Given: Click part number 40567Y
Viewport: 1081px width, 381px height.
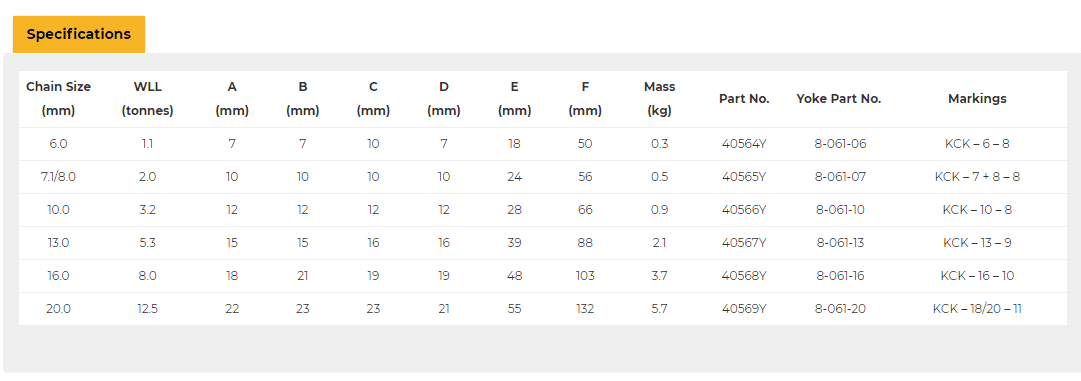Looking at the screenshot, I should (744, 243).
